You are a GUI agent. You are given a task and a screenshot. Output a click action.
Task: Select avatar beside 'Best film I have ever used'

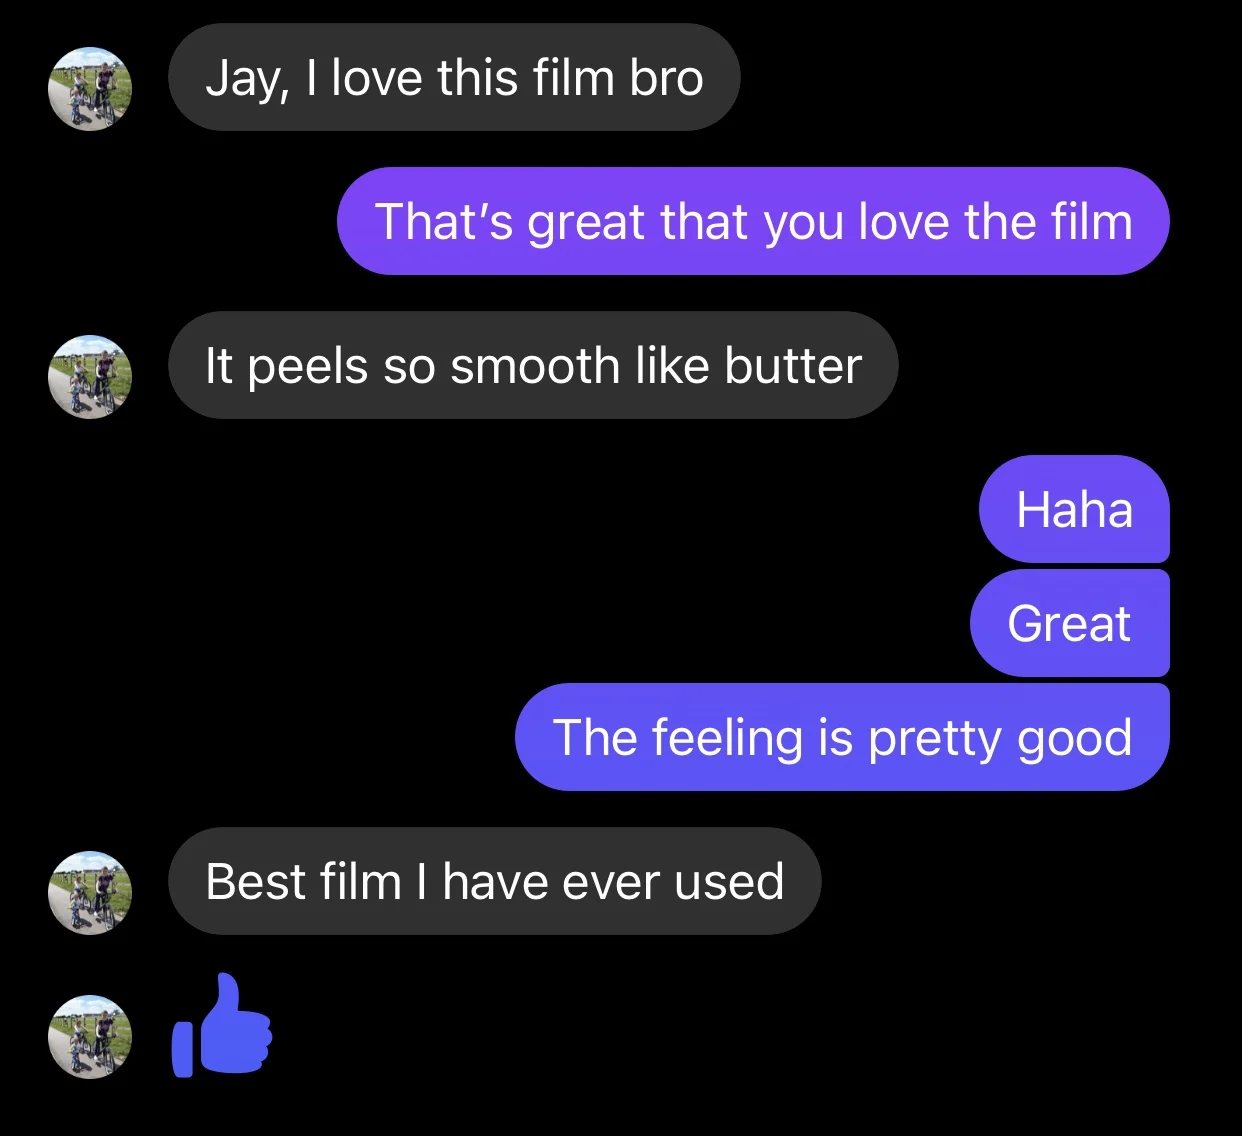pos(90,893)
